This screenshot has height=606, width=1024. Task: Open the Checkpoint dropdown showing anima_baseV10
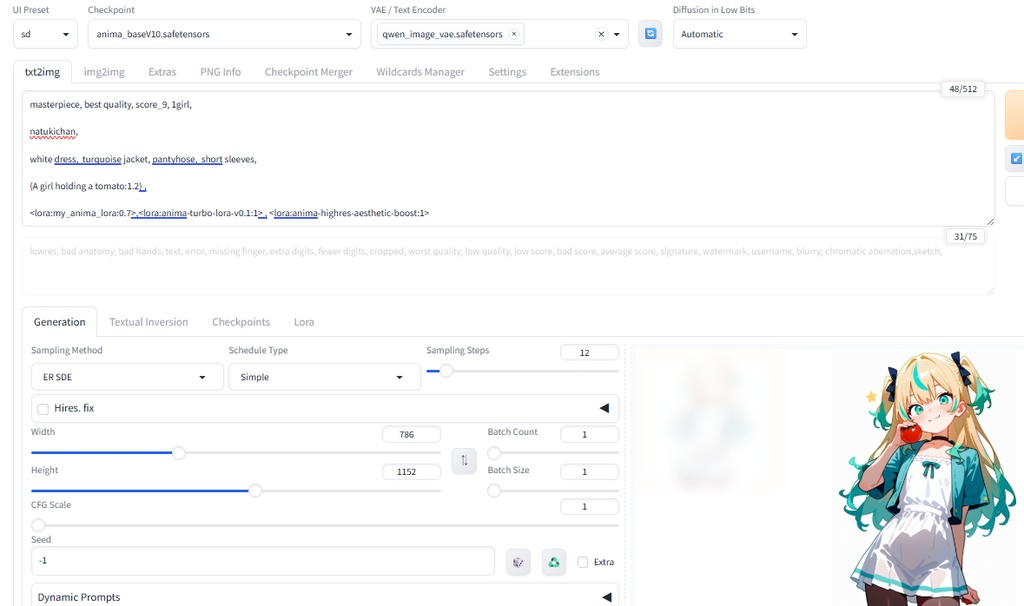click(224, 34)
